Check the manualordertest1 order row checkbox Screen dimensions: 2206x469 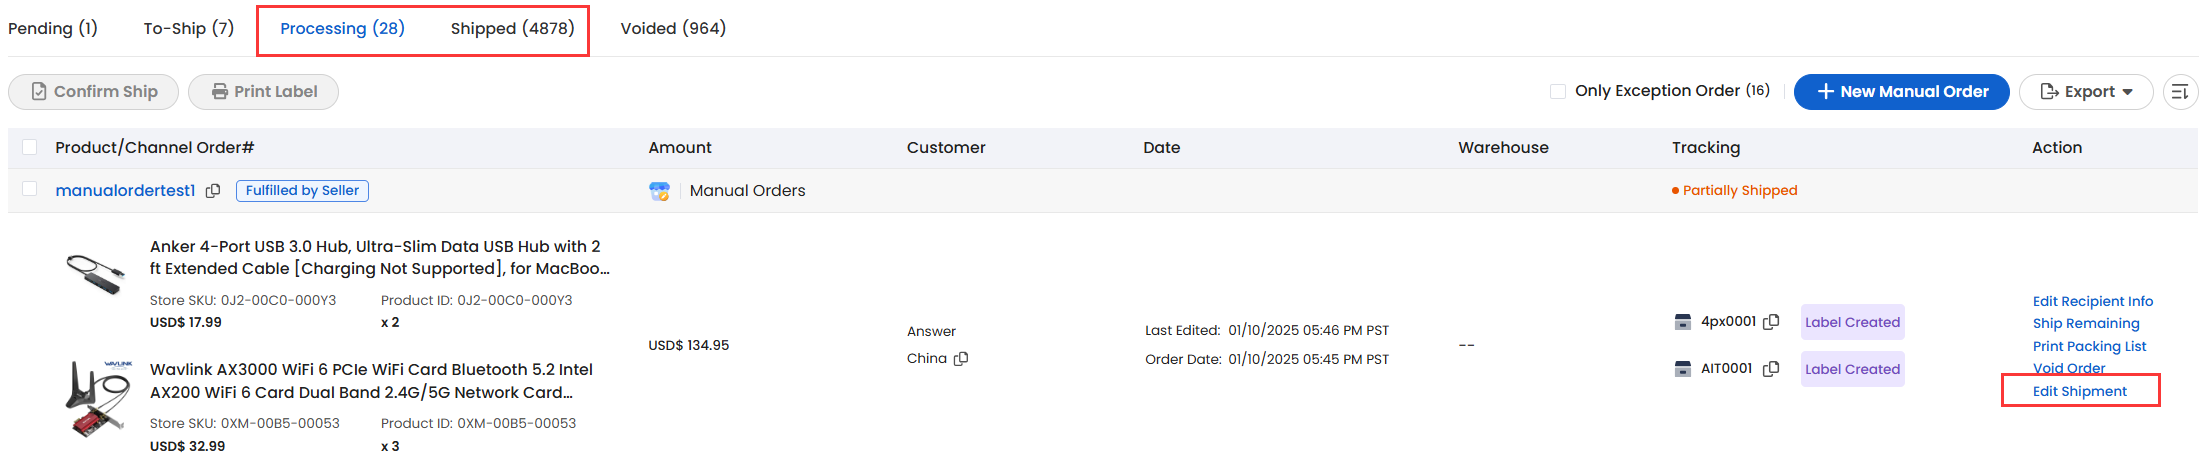pos(30,189)
